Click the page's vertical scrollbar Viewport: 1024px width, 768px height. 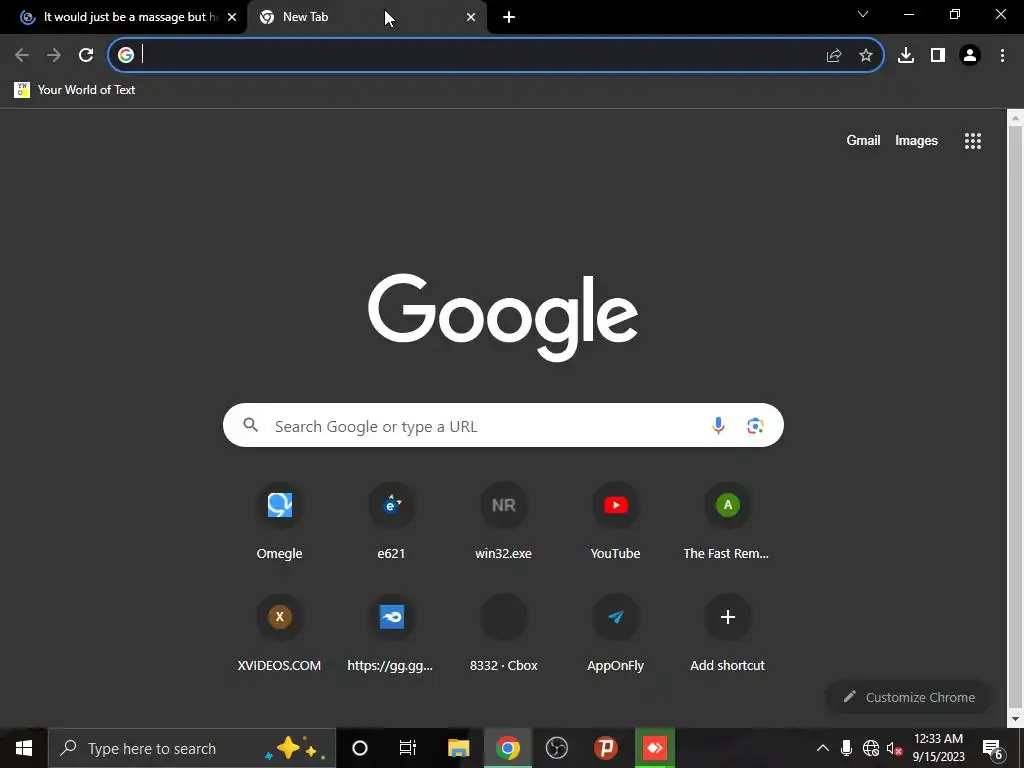point(1015,417)
